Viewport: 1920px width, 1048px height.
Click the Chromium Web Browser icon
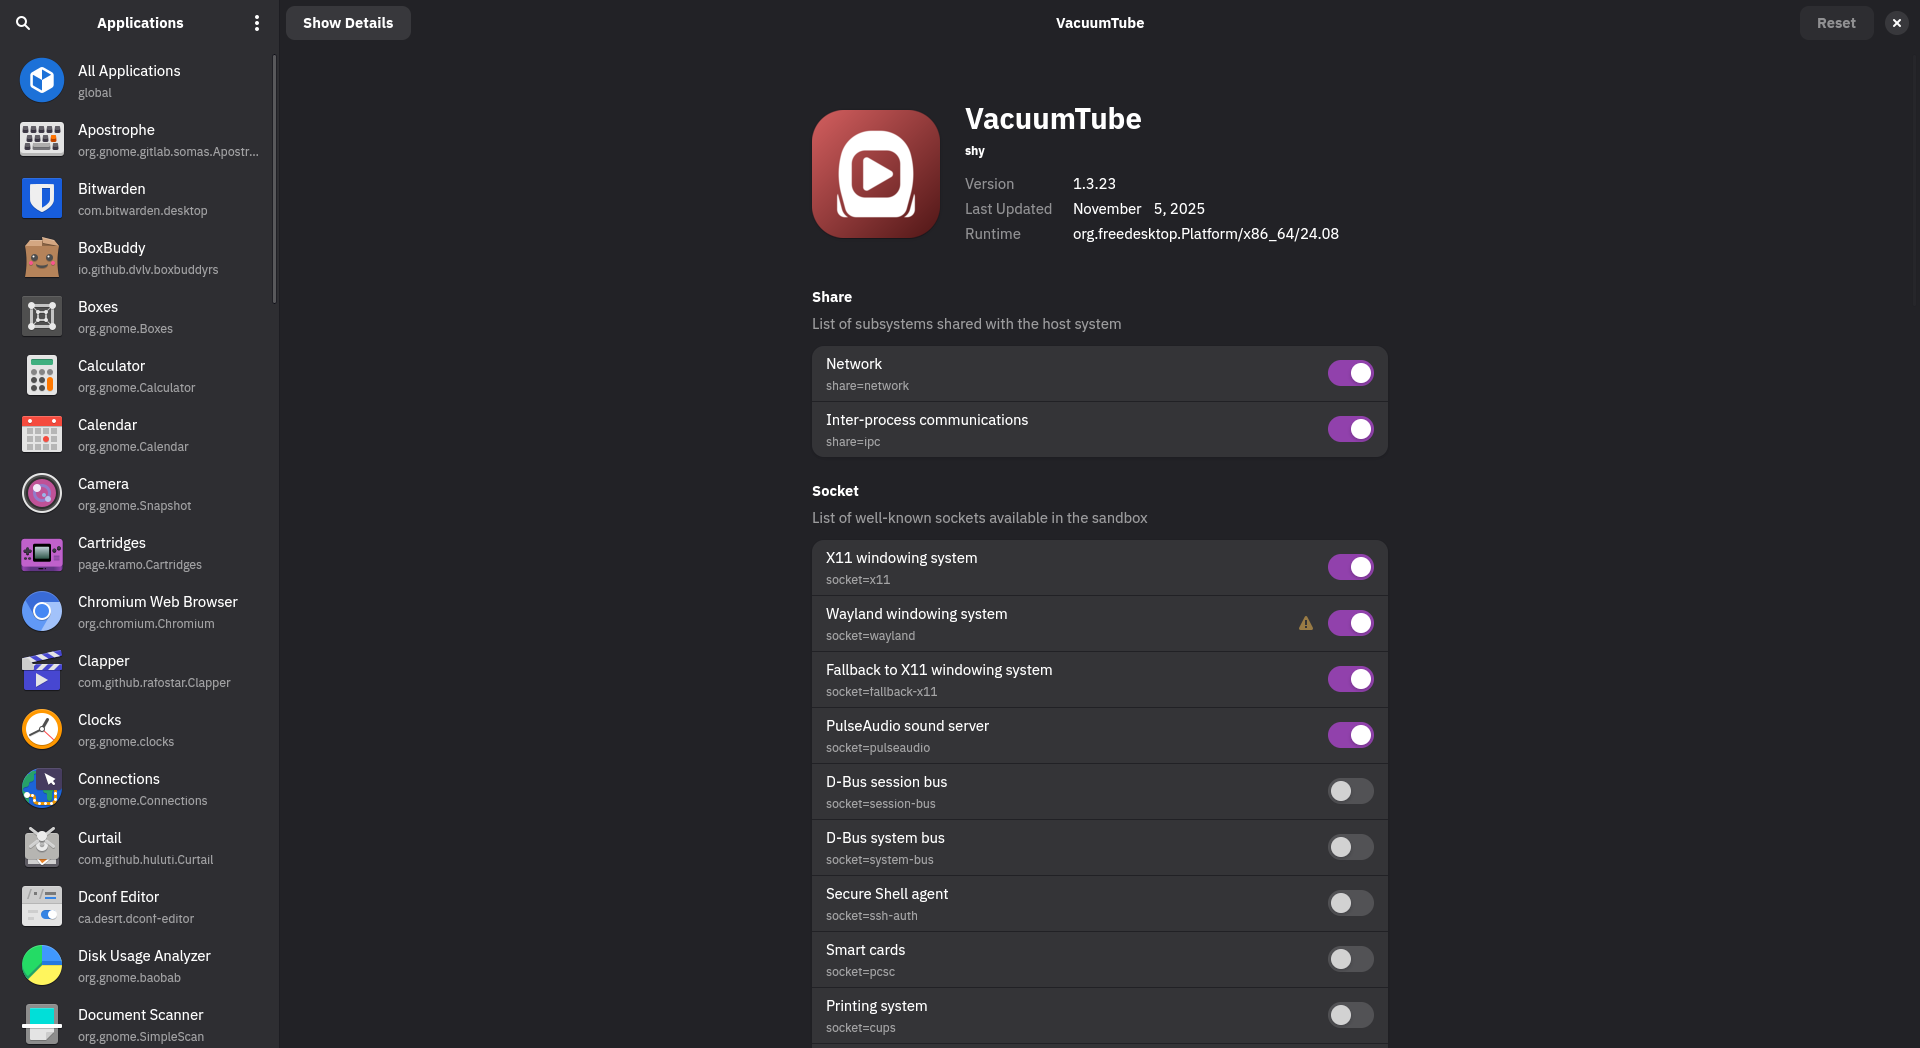(x=42, y=611)
